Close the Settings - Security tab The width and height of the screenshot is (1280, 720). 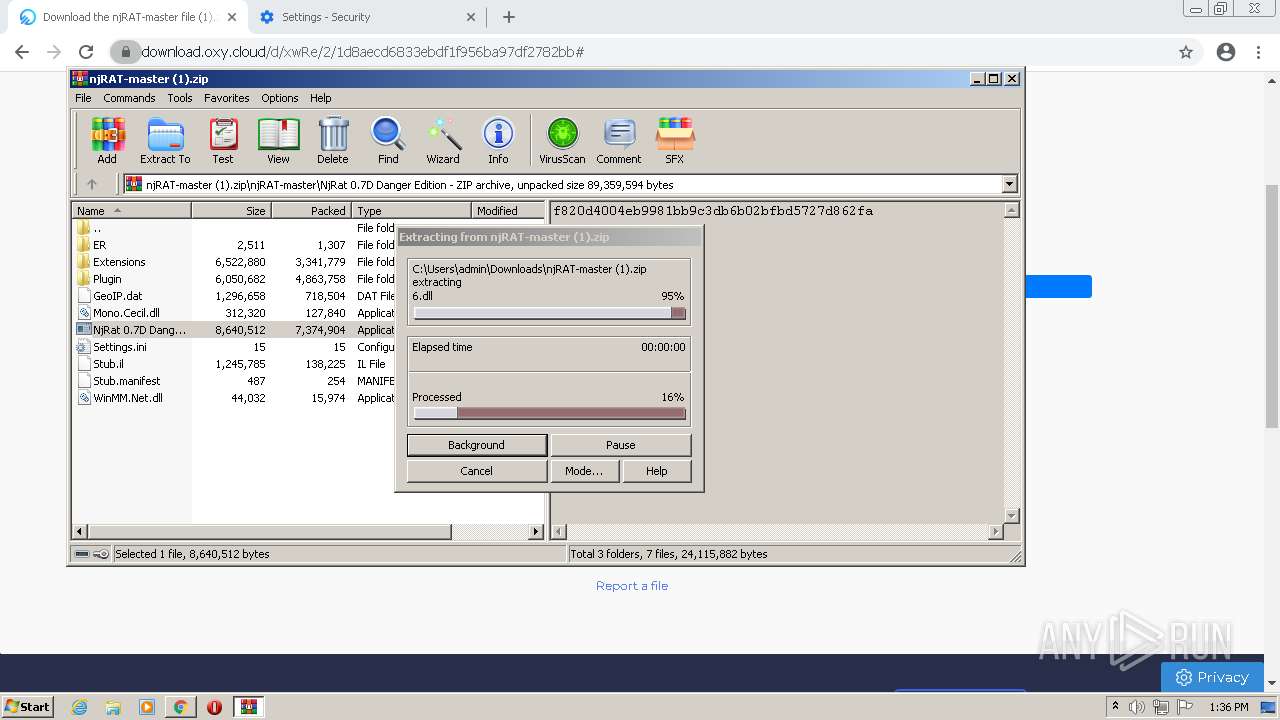pos(472,17)
